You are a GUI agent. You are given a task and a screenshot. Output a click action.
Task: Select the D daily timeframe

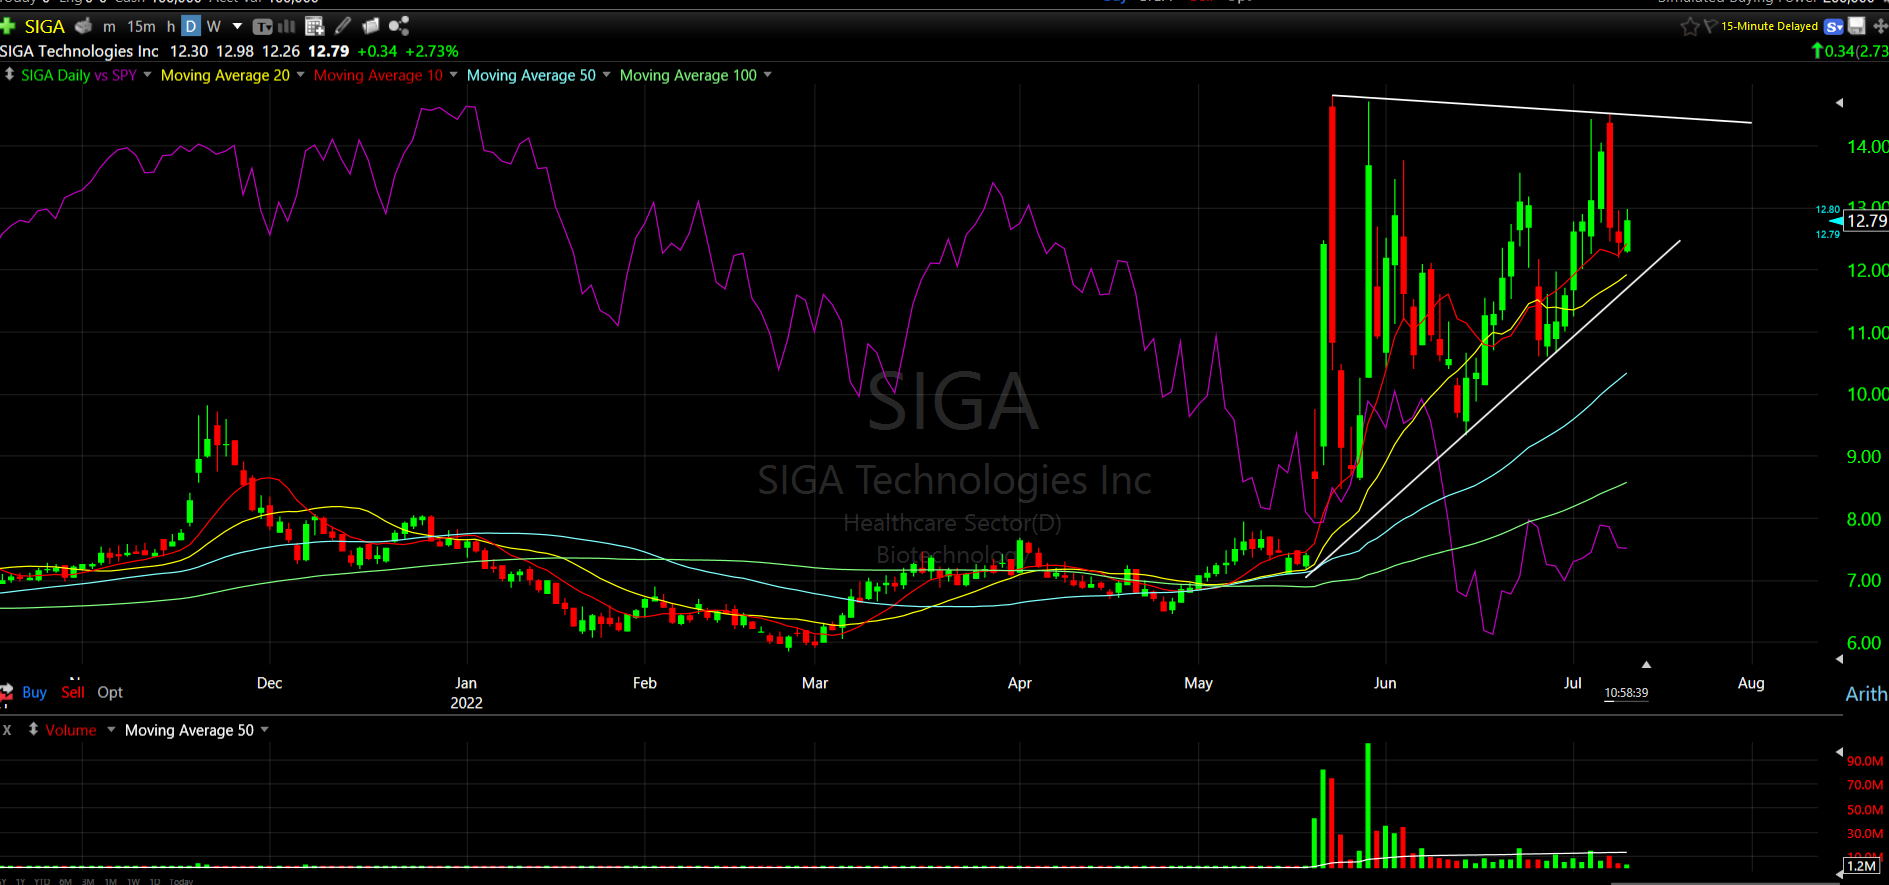191,27
